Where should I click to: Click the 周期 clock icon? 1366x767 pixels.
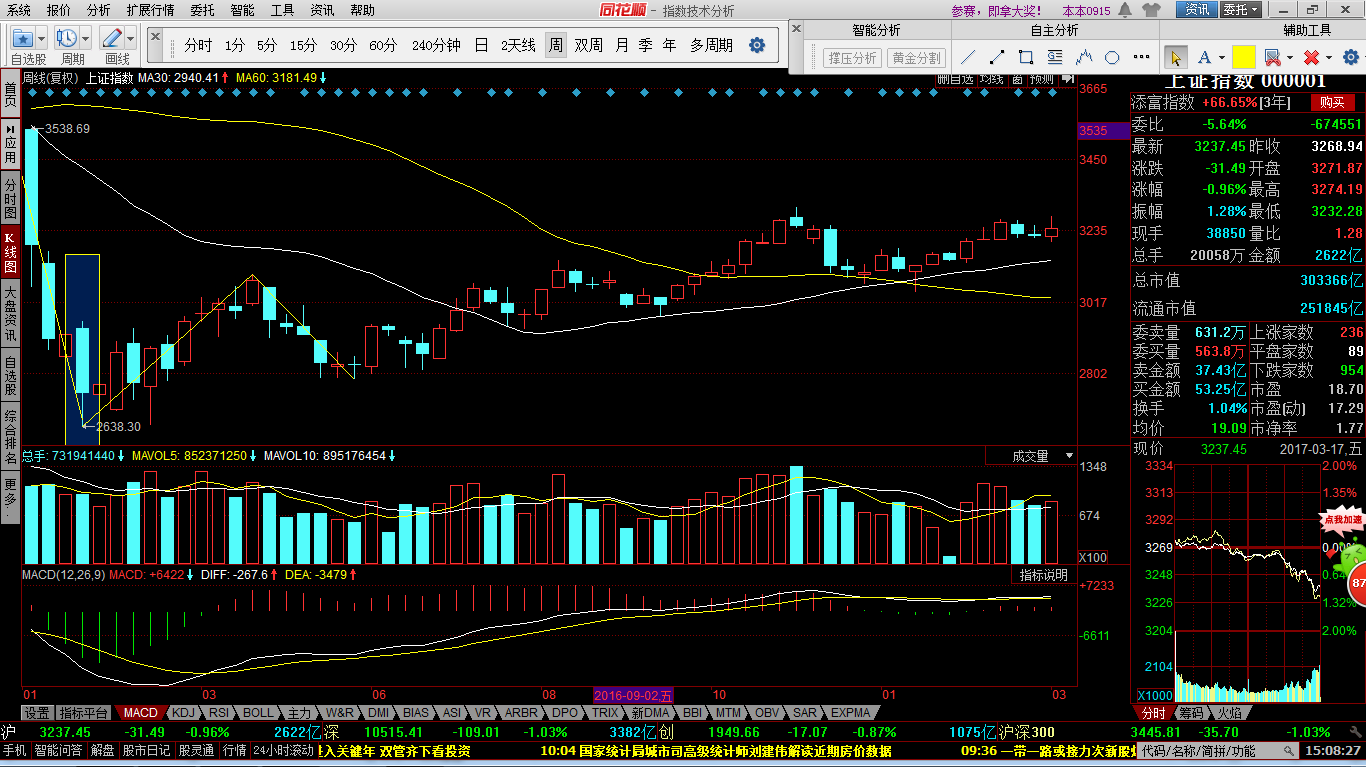[67, 39]
